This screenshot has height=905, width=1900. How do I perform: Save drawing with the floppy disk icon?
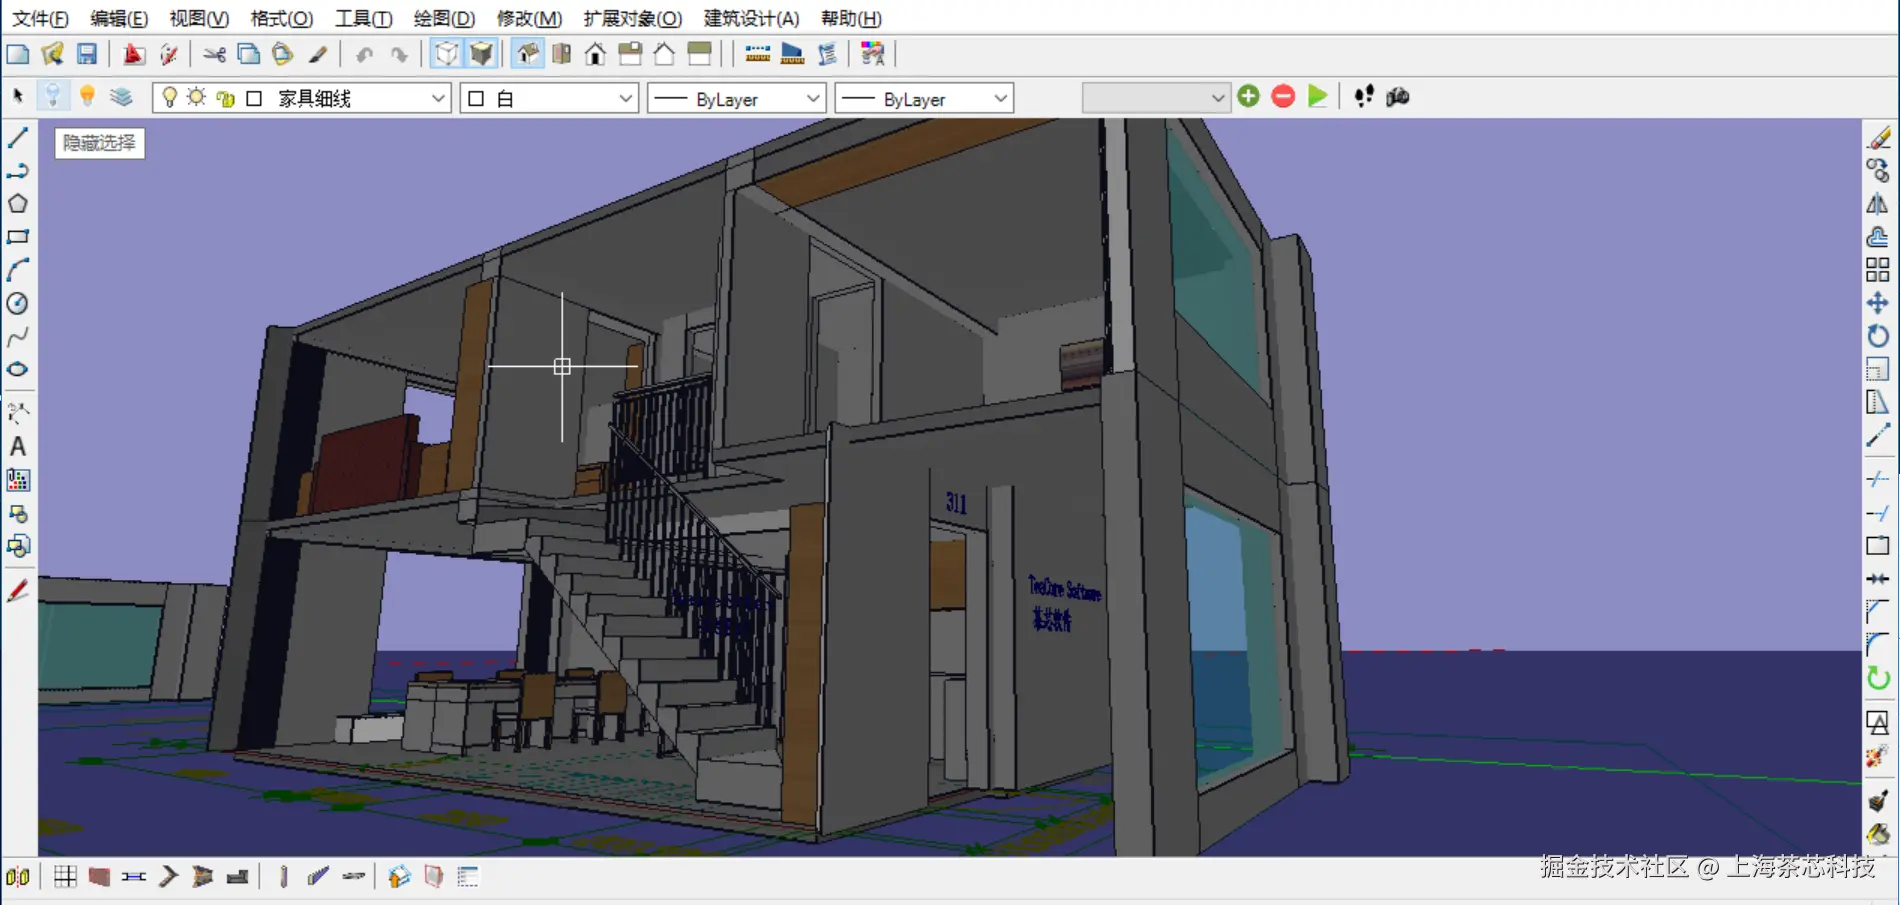point(87,54)
